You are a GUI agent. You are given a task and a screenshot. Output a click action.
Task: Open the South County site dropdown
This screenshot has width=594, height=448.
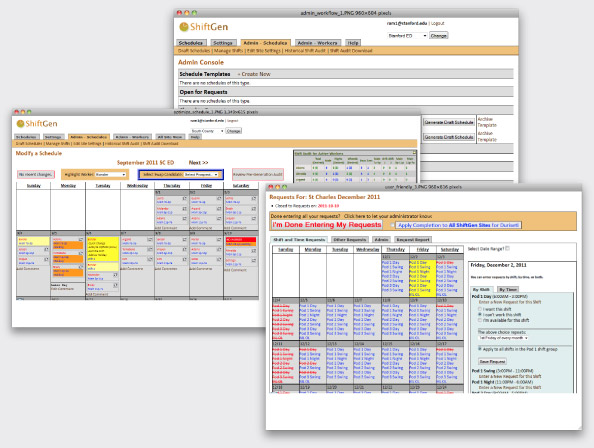click(207, 131)
